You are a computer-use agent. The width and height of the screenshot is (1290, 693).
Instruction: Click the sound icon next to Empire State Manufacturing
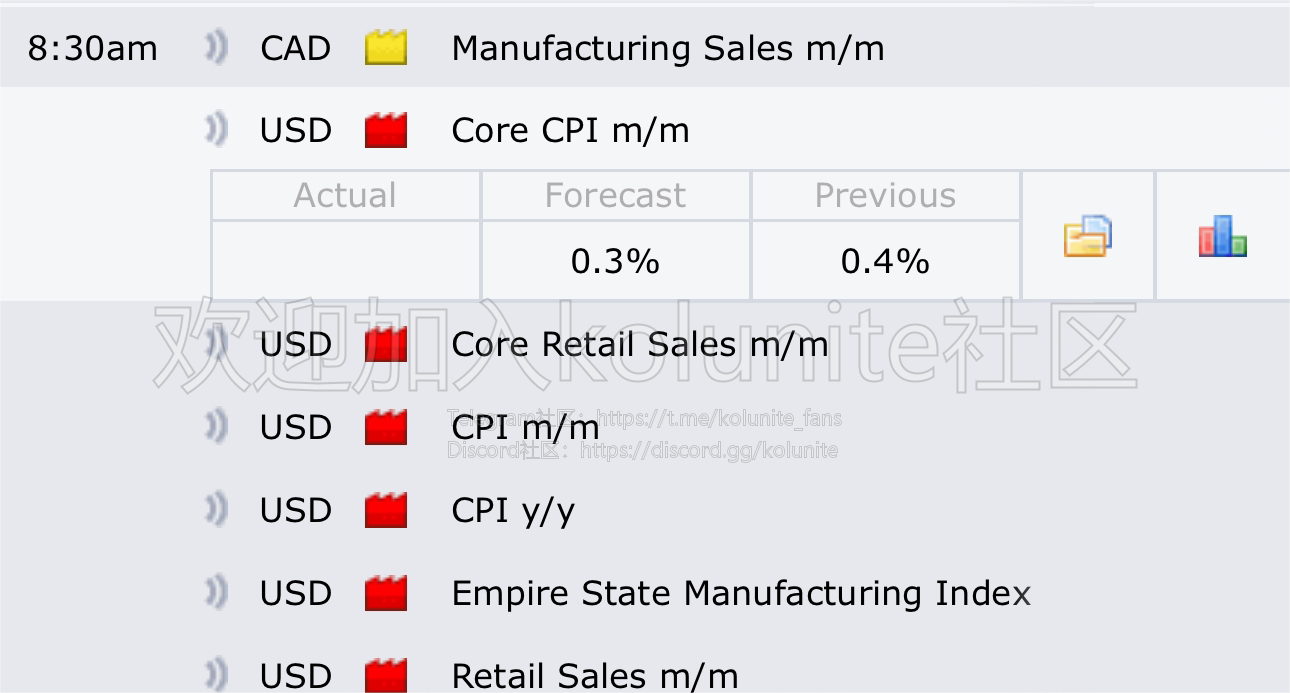pyautogui.click(x=217, y=593)
